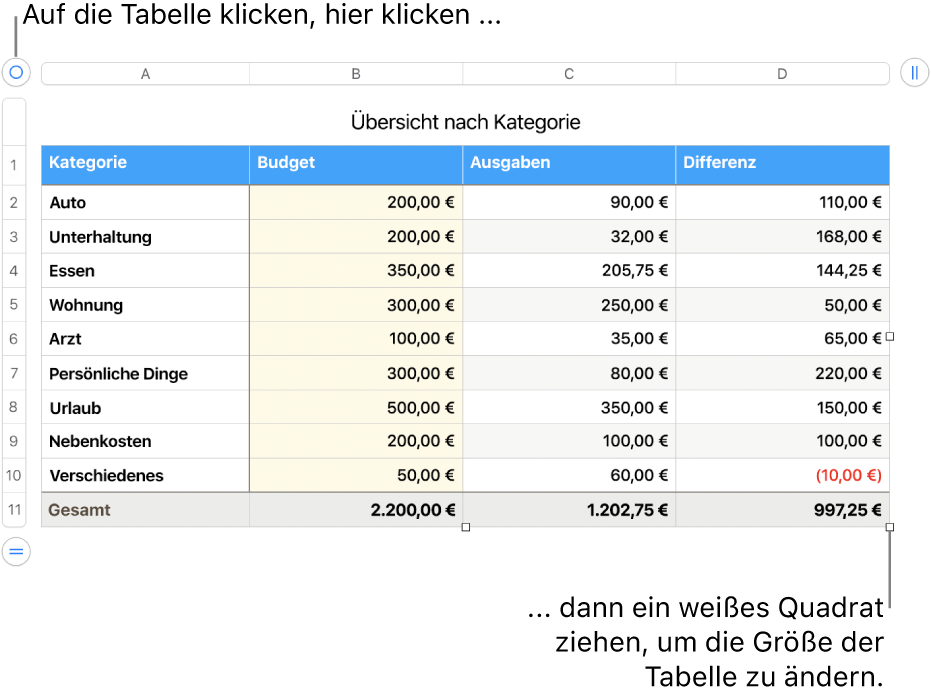The height and width of the screenshot is (694, 931).
Task: Click the bottom-center white resize square
Action: [466, 527]
